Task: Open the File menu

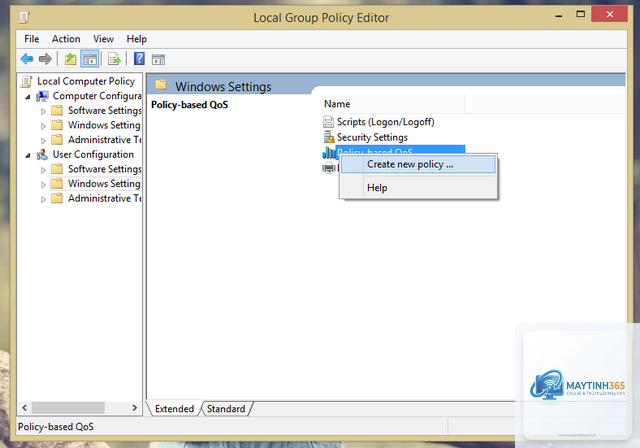Action: tap(31, 39)
